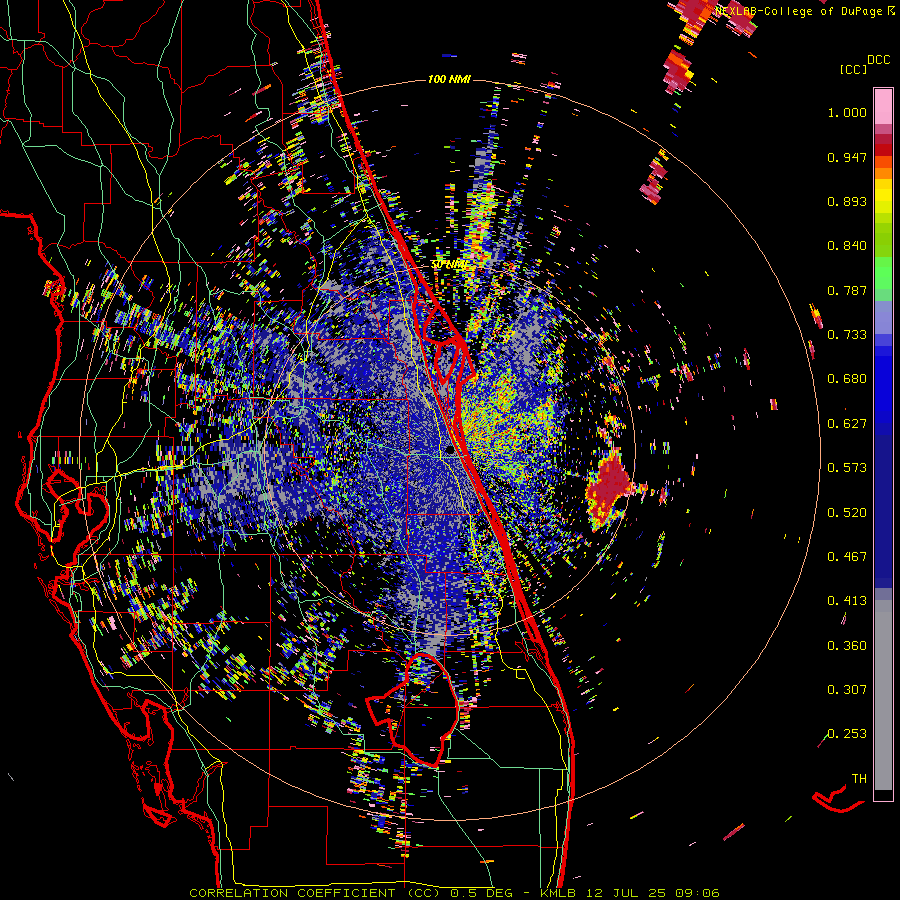Click the 0.893 legend value

click(847, 201)
